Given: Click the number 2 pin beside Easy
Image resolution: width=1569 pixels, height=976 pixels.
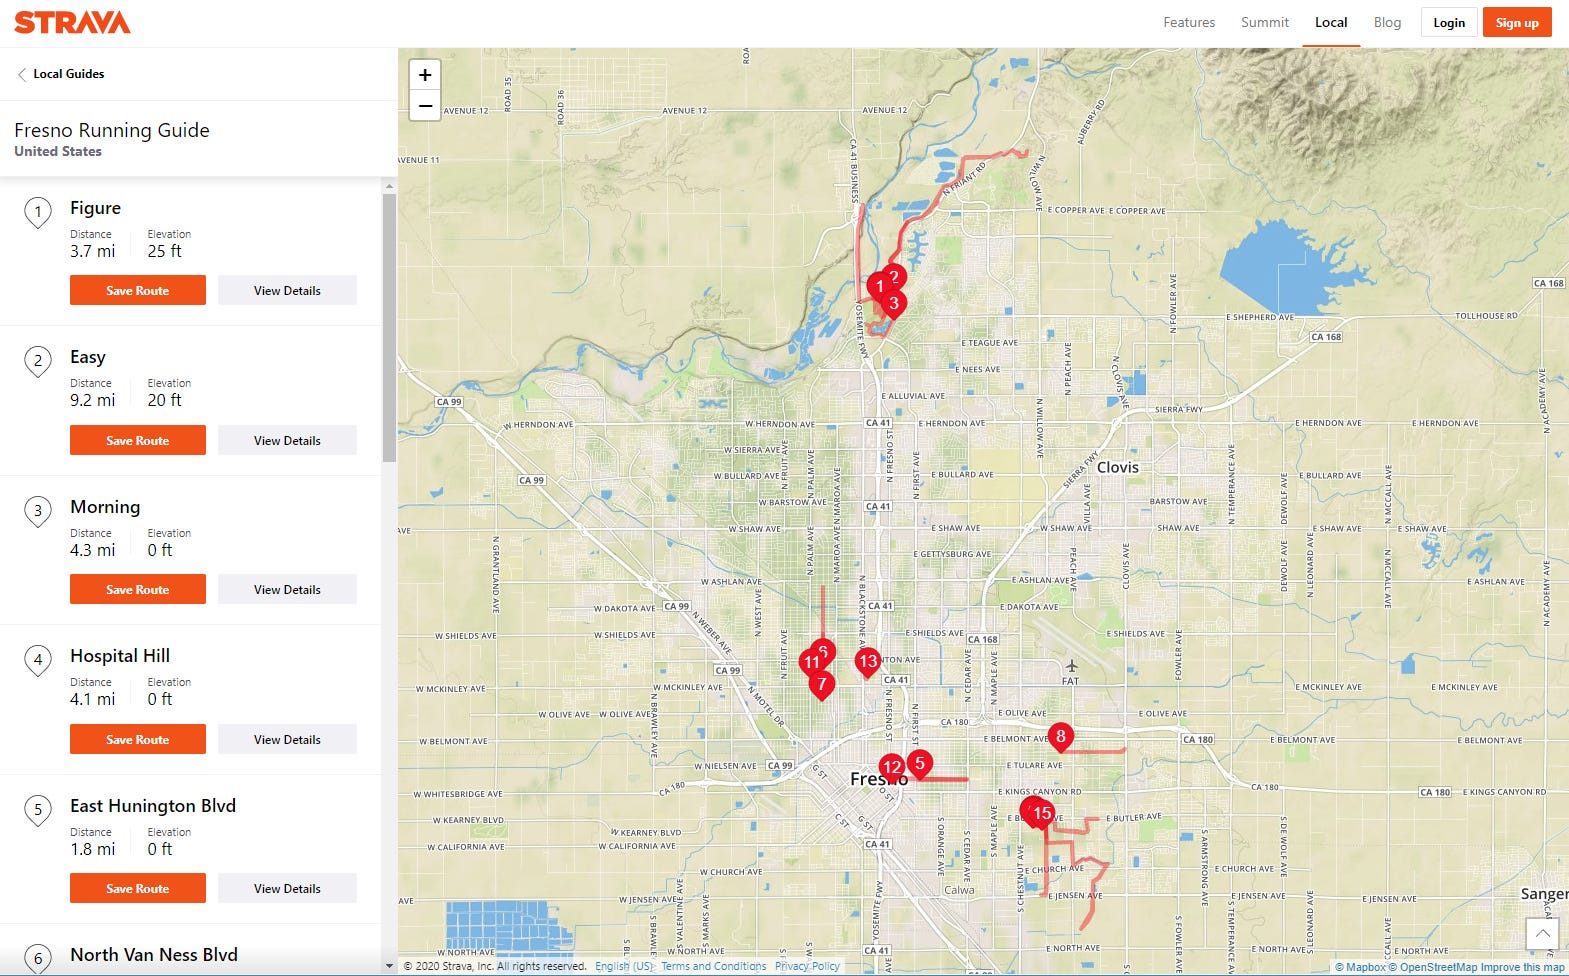Looking at the screenshot, I should pyautogui.click(x=38, y=362).
